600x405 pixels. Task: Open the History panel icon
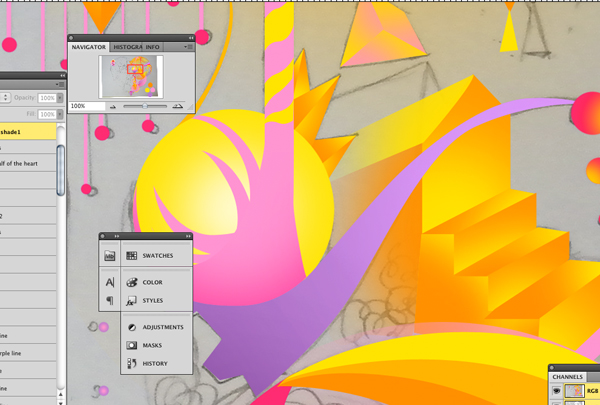click(132, 363)
